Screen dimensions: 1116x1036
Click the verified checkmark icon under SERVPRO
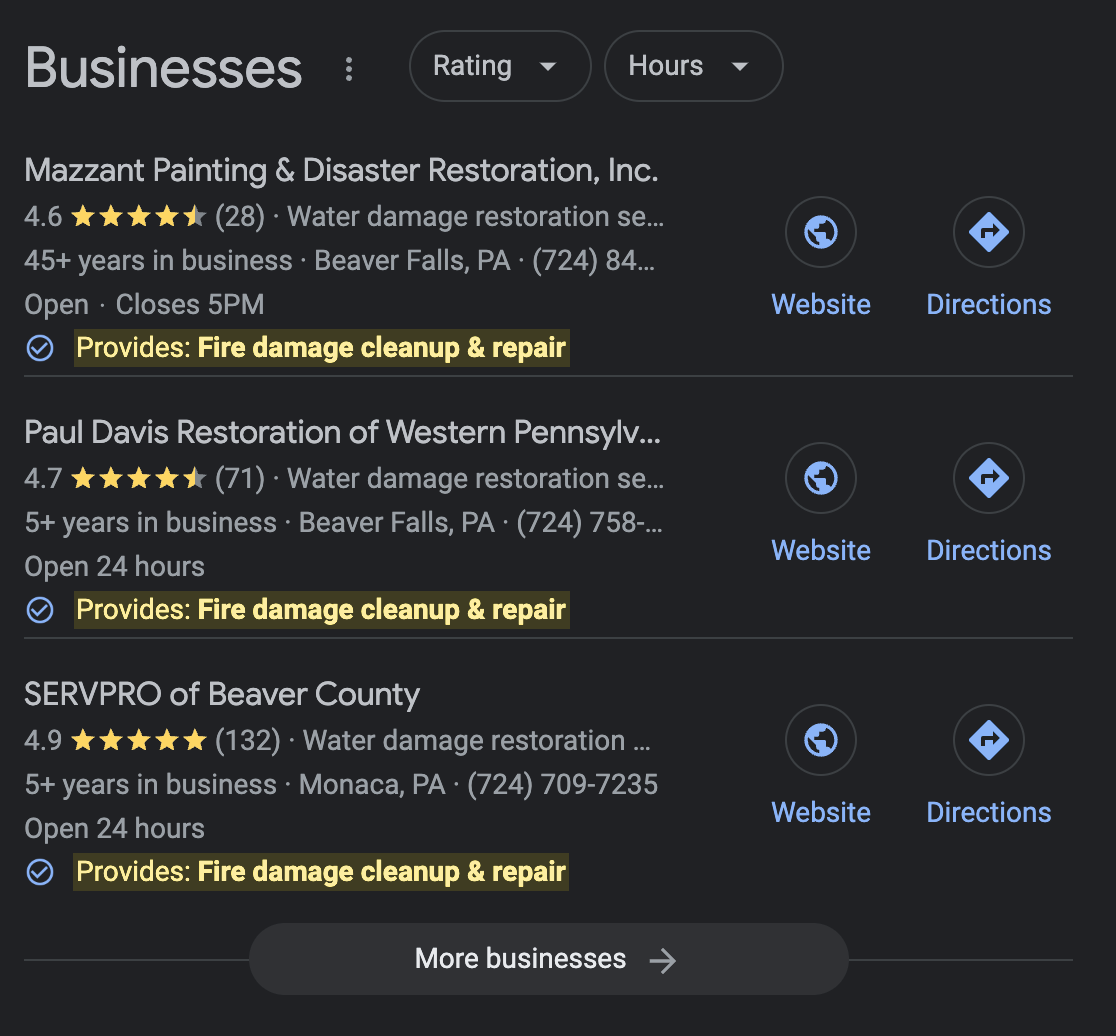(x=40, y=872)
